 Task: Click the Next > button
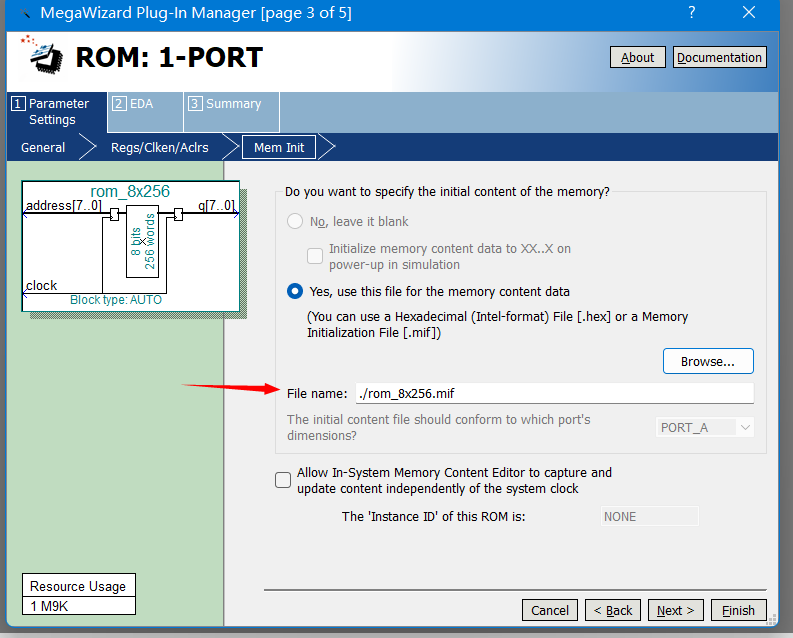[x=676, y=610]
